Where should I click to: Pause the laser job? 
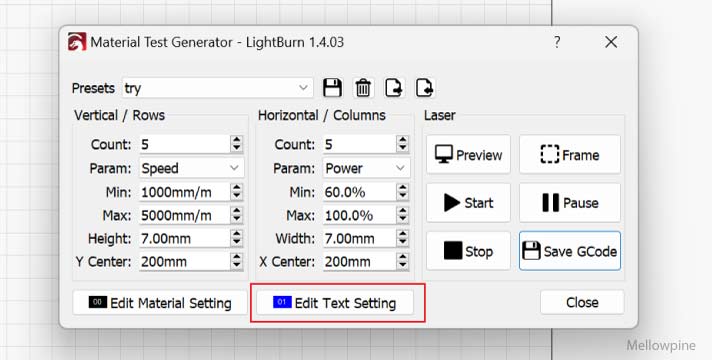[570, 202]
